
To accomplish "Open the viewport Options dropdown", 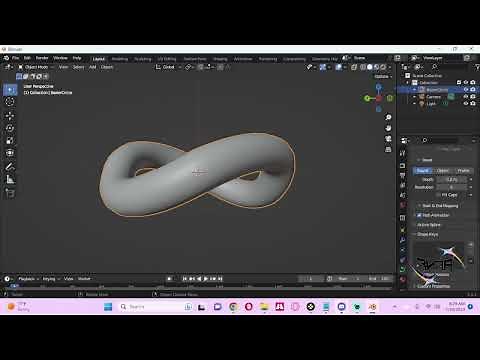I will [383, 76].
